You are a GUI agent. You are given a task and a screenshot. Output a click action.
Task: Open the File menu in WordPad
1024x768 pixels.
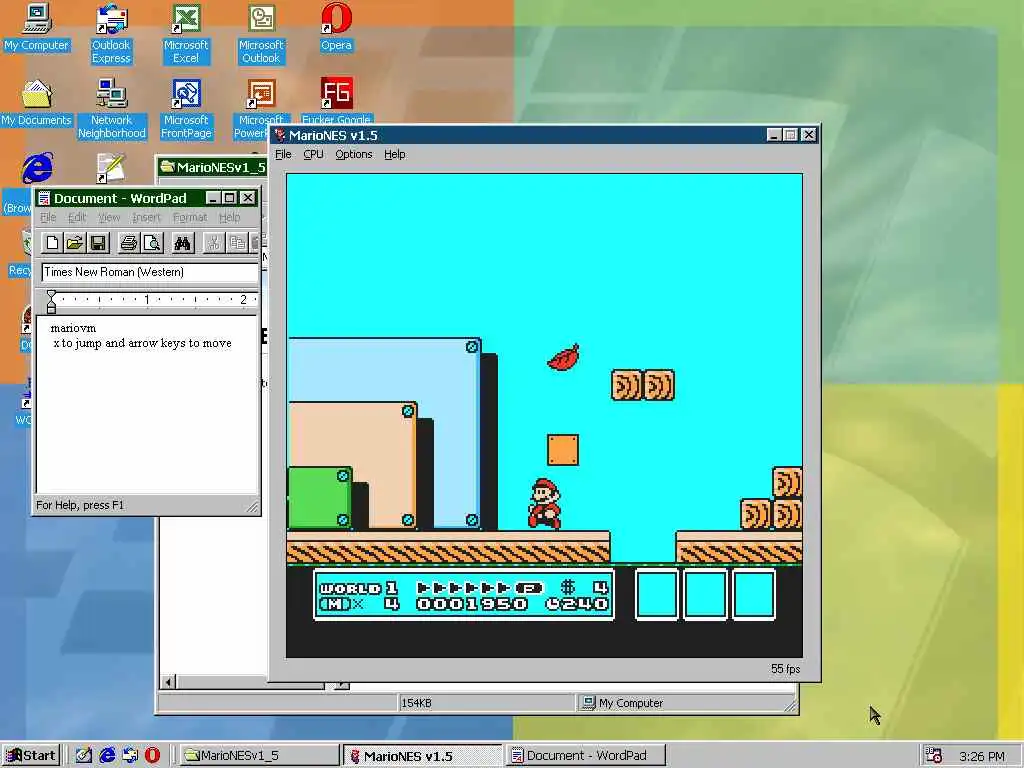click(48, 217)
